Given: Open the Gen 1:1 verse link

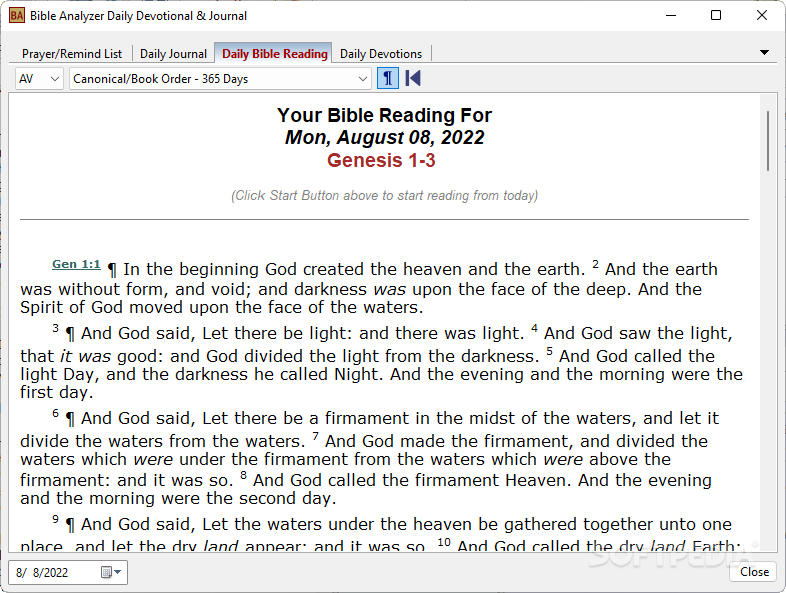Looking at the screenshot, I should 76,264.
